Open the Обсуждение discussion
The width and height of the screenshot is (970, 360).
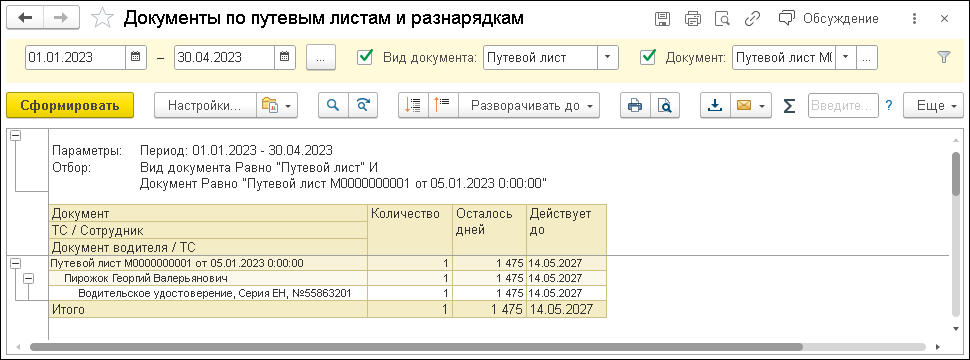828,19
